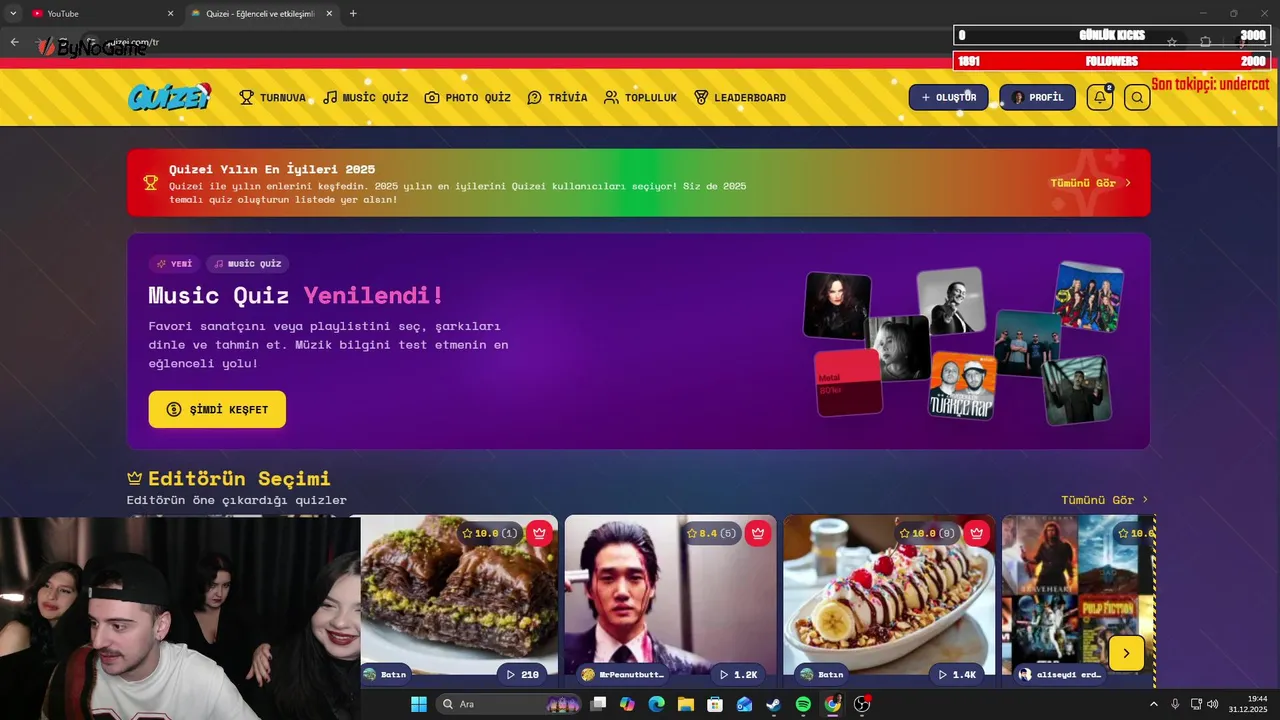Open the Profil button
This screenshot has width=1280, height=720.
point(1037,97)
